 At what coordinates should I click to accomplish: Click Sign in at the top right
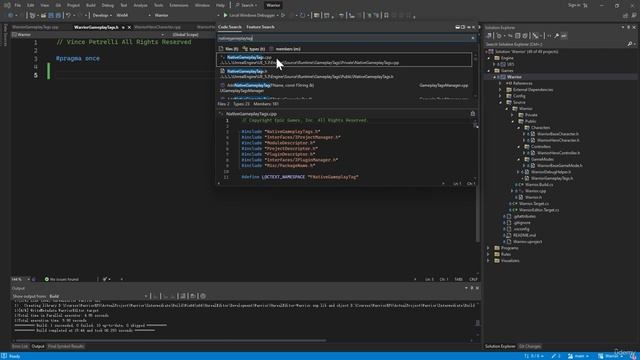tap(574, 5)
